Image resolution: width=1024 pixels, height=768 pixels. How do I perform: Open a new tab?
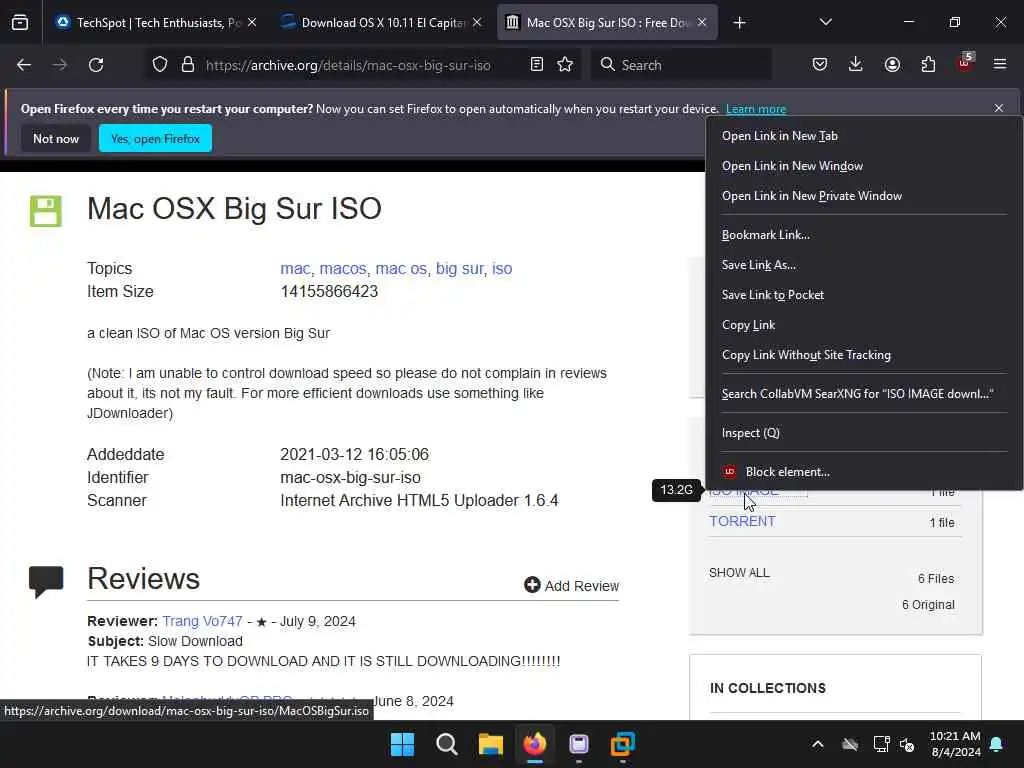pos(739,23)
